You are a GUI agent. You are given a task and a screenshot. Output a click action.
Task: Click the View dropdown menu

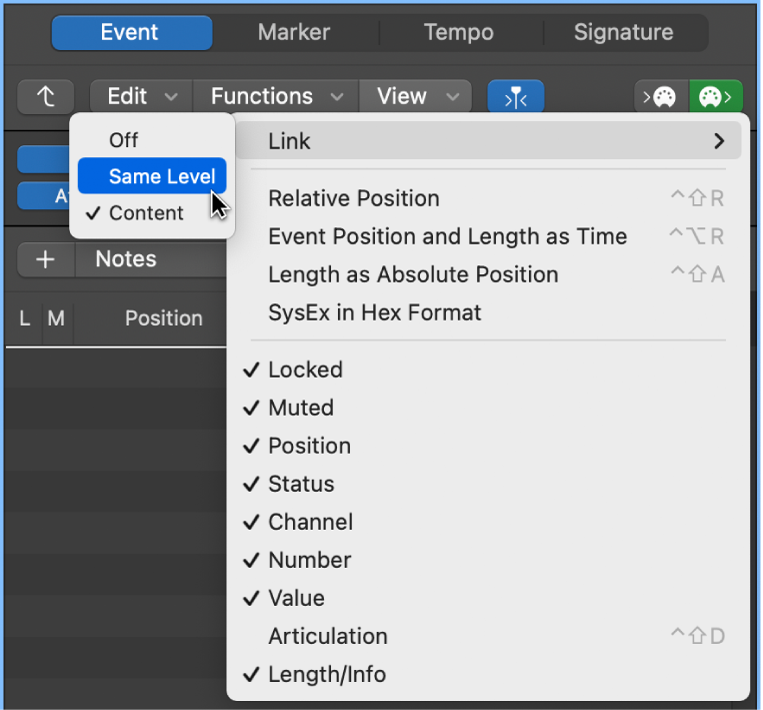click(x=415, y=96)
